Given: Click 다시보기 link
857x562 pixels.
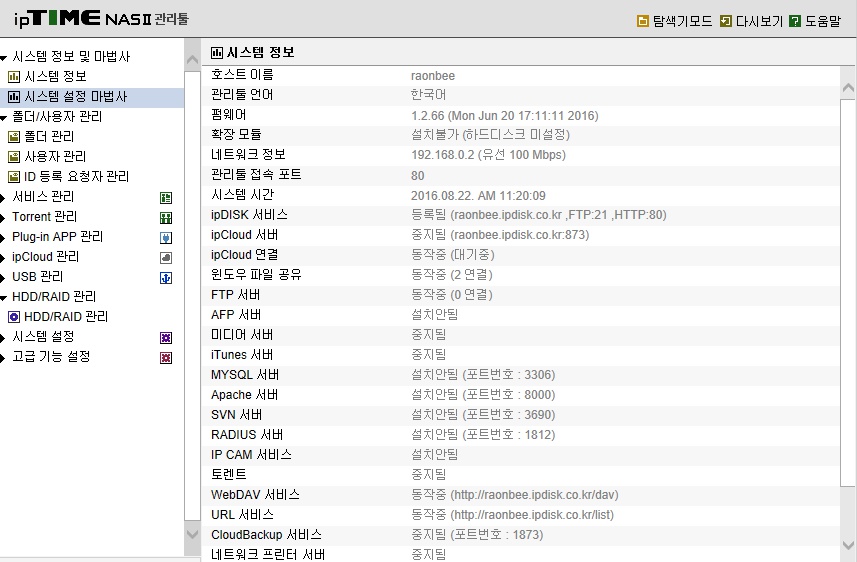Looking at the screenshot, I should pos(759,21).
